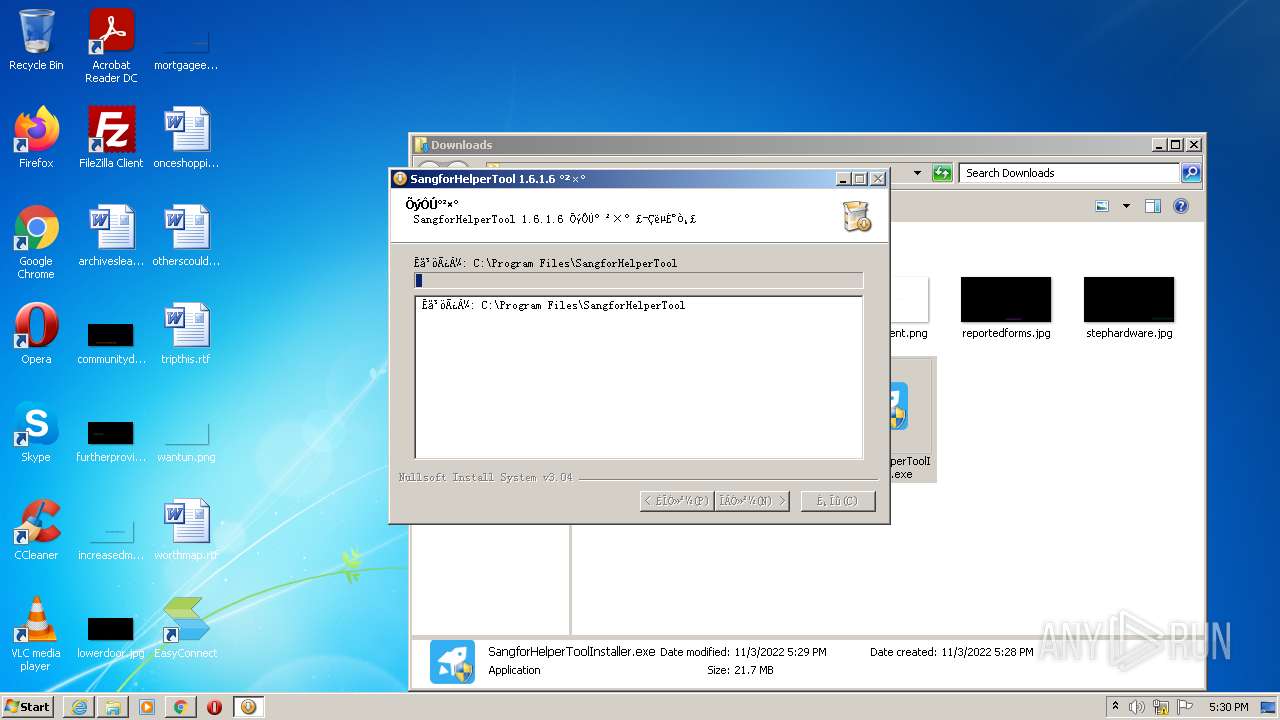Click the installer log text box

(639, 377)
